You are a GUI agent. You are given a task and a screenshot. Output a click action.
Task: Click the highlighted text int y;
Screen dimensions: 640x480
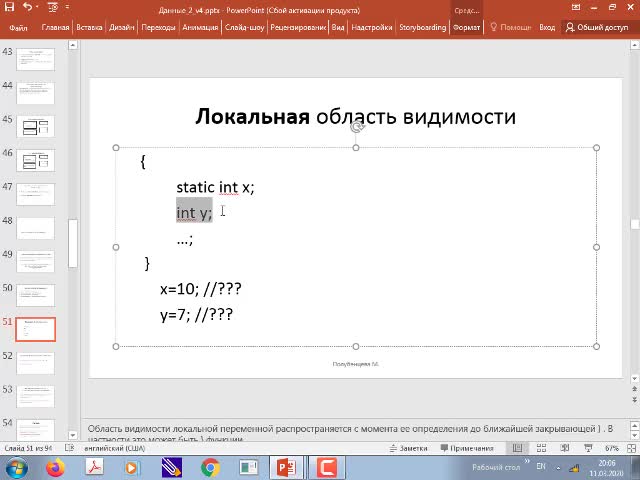coord(194,212)
